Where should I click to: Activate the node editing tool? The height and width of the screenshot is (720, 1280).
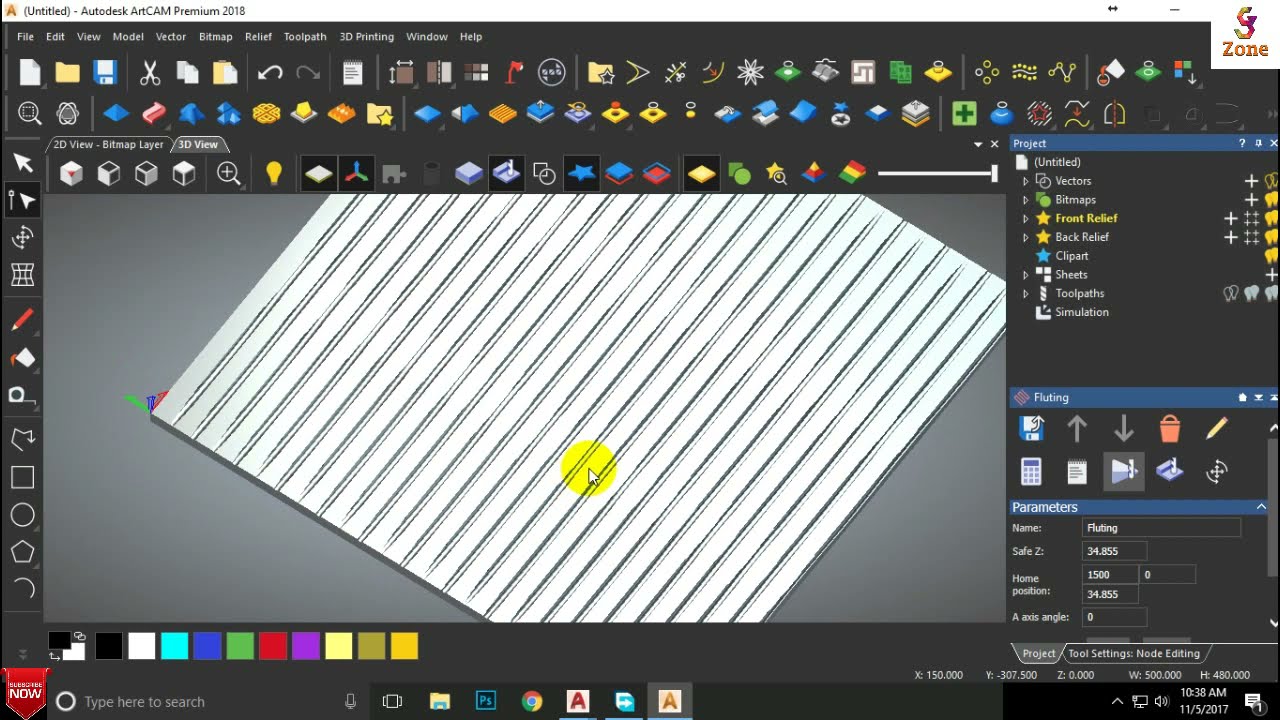22,200
